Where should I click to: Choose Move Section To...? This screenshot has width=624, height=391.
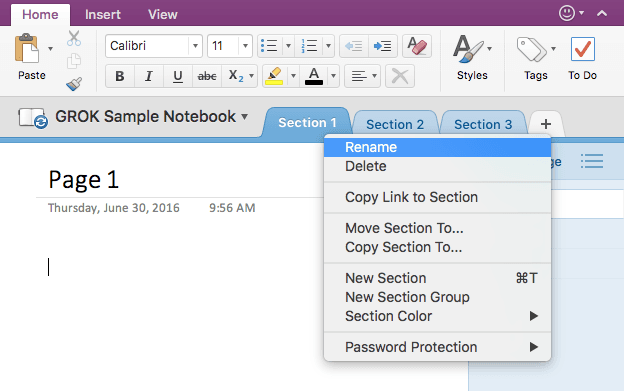point(437,228)
